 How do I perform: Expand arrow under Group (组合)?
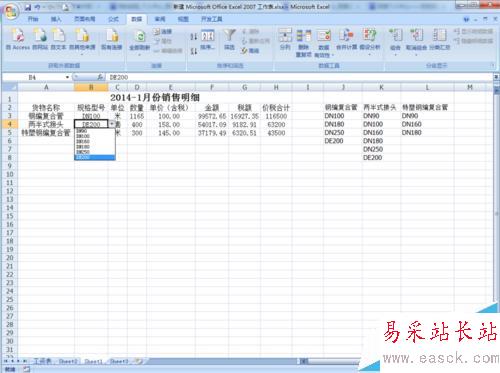(x=395, y=55)
